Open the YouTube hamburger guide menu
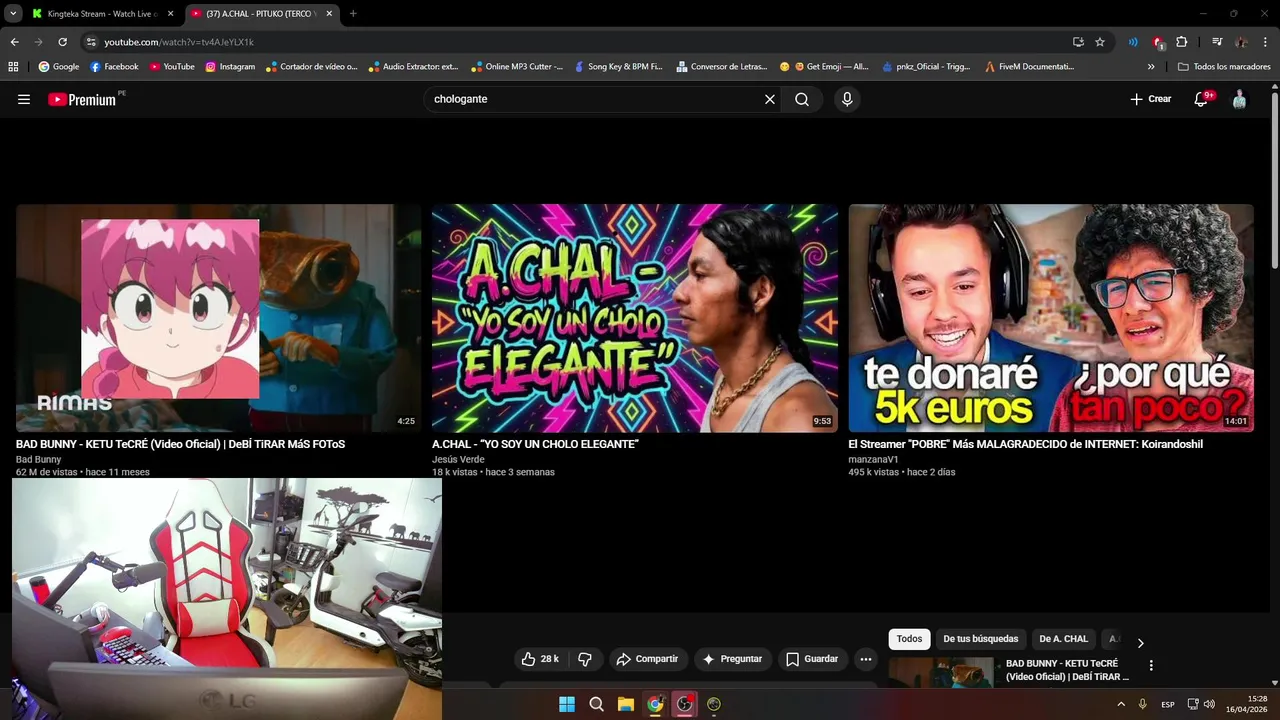 coord(24,99)
